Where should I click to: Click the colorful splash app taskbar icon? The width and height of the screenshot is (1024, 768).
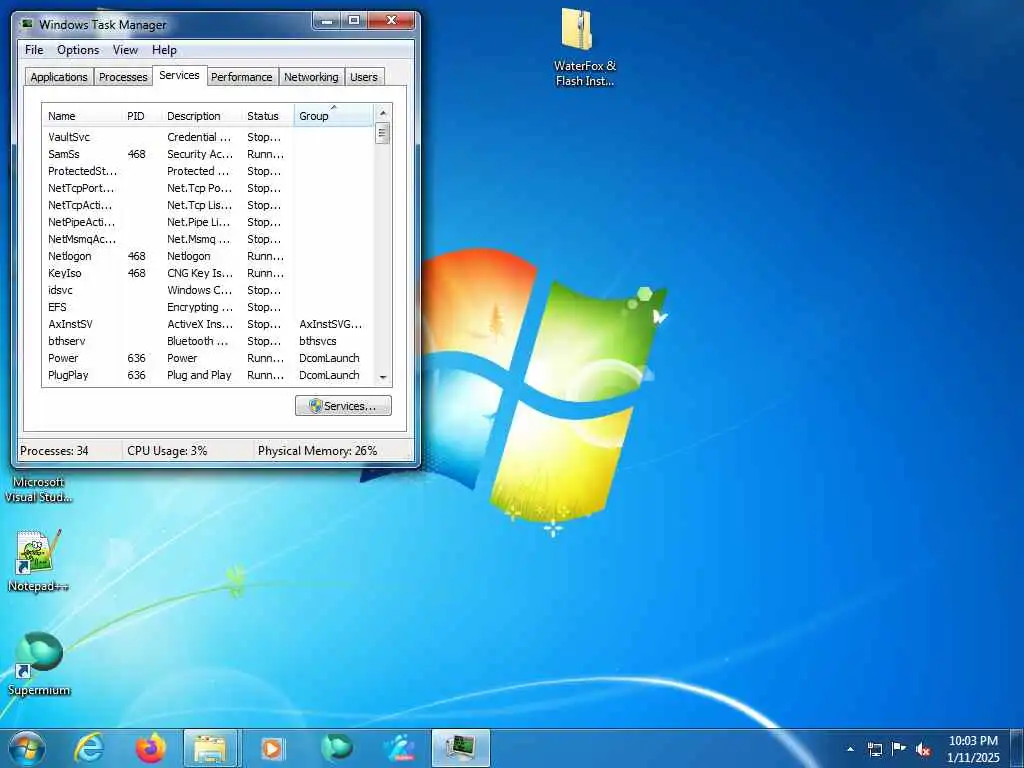[x=399, y=748]
